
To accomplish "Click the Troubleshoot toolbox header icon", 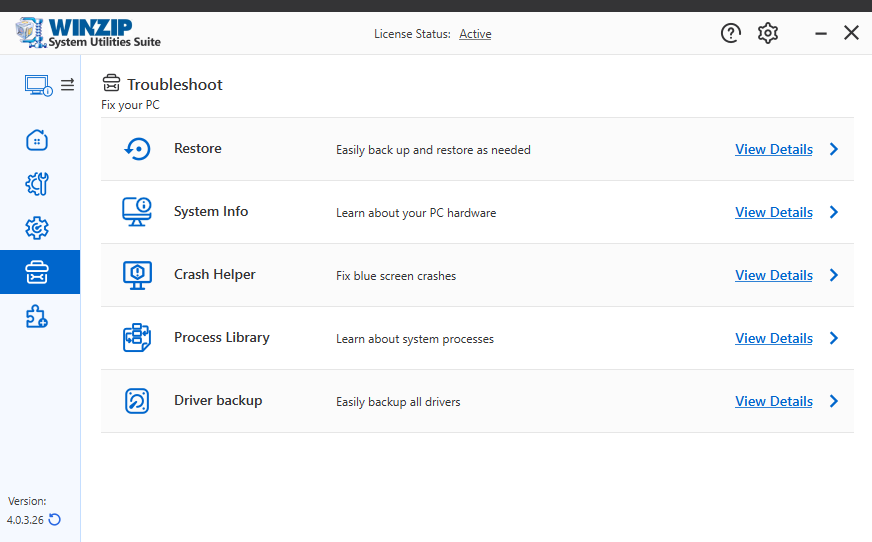I will pyautogui.click(x=111, y=83).
